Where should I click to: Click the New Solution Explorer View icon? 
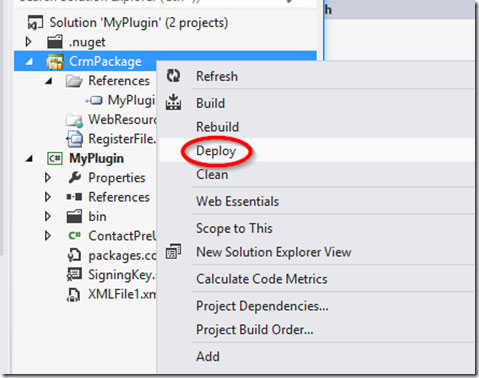pos(173,251)
